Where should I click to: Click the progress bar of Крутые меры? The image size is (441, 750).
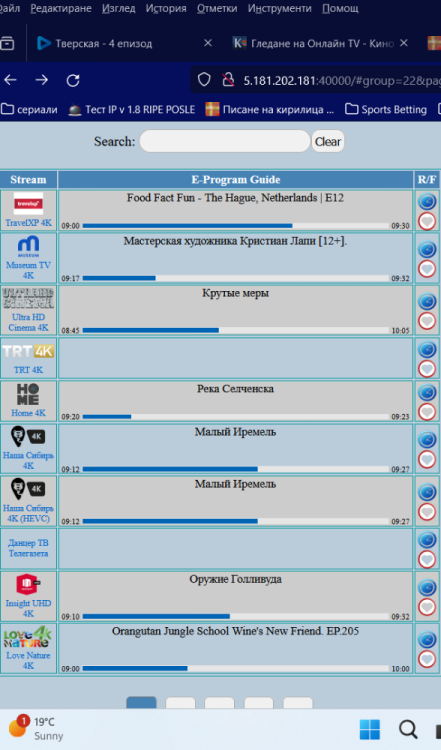pos(236,330)
